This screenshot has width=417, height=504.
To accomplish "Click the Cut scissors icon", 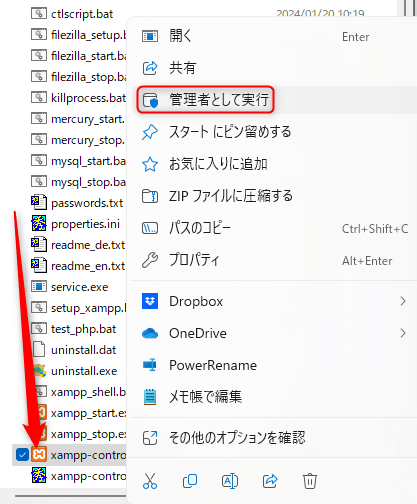I will click(x=150, y=481).
